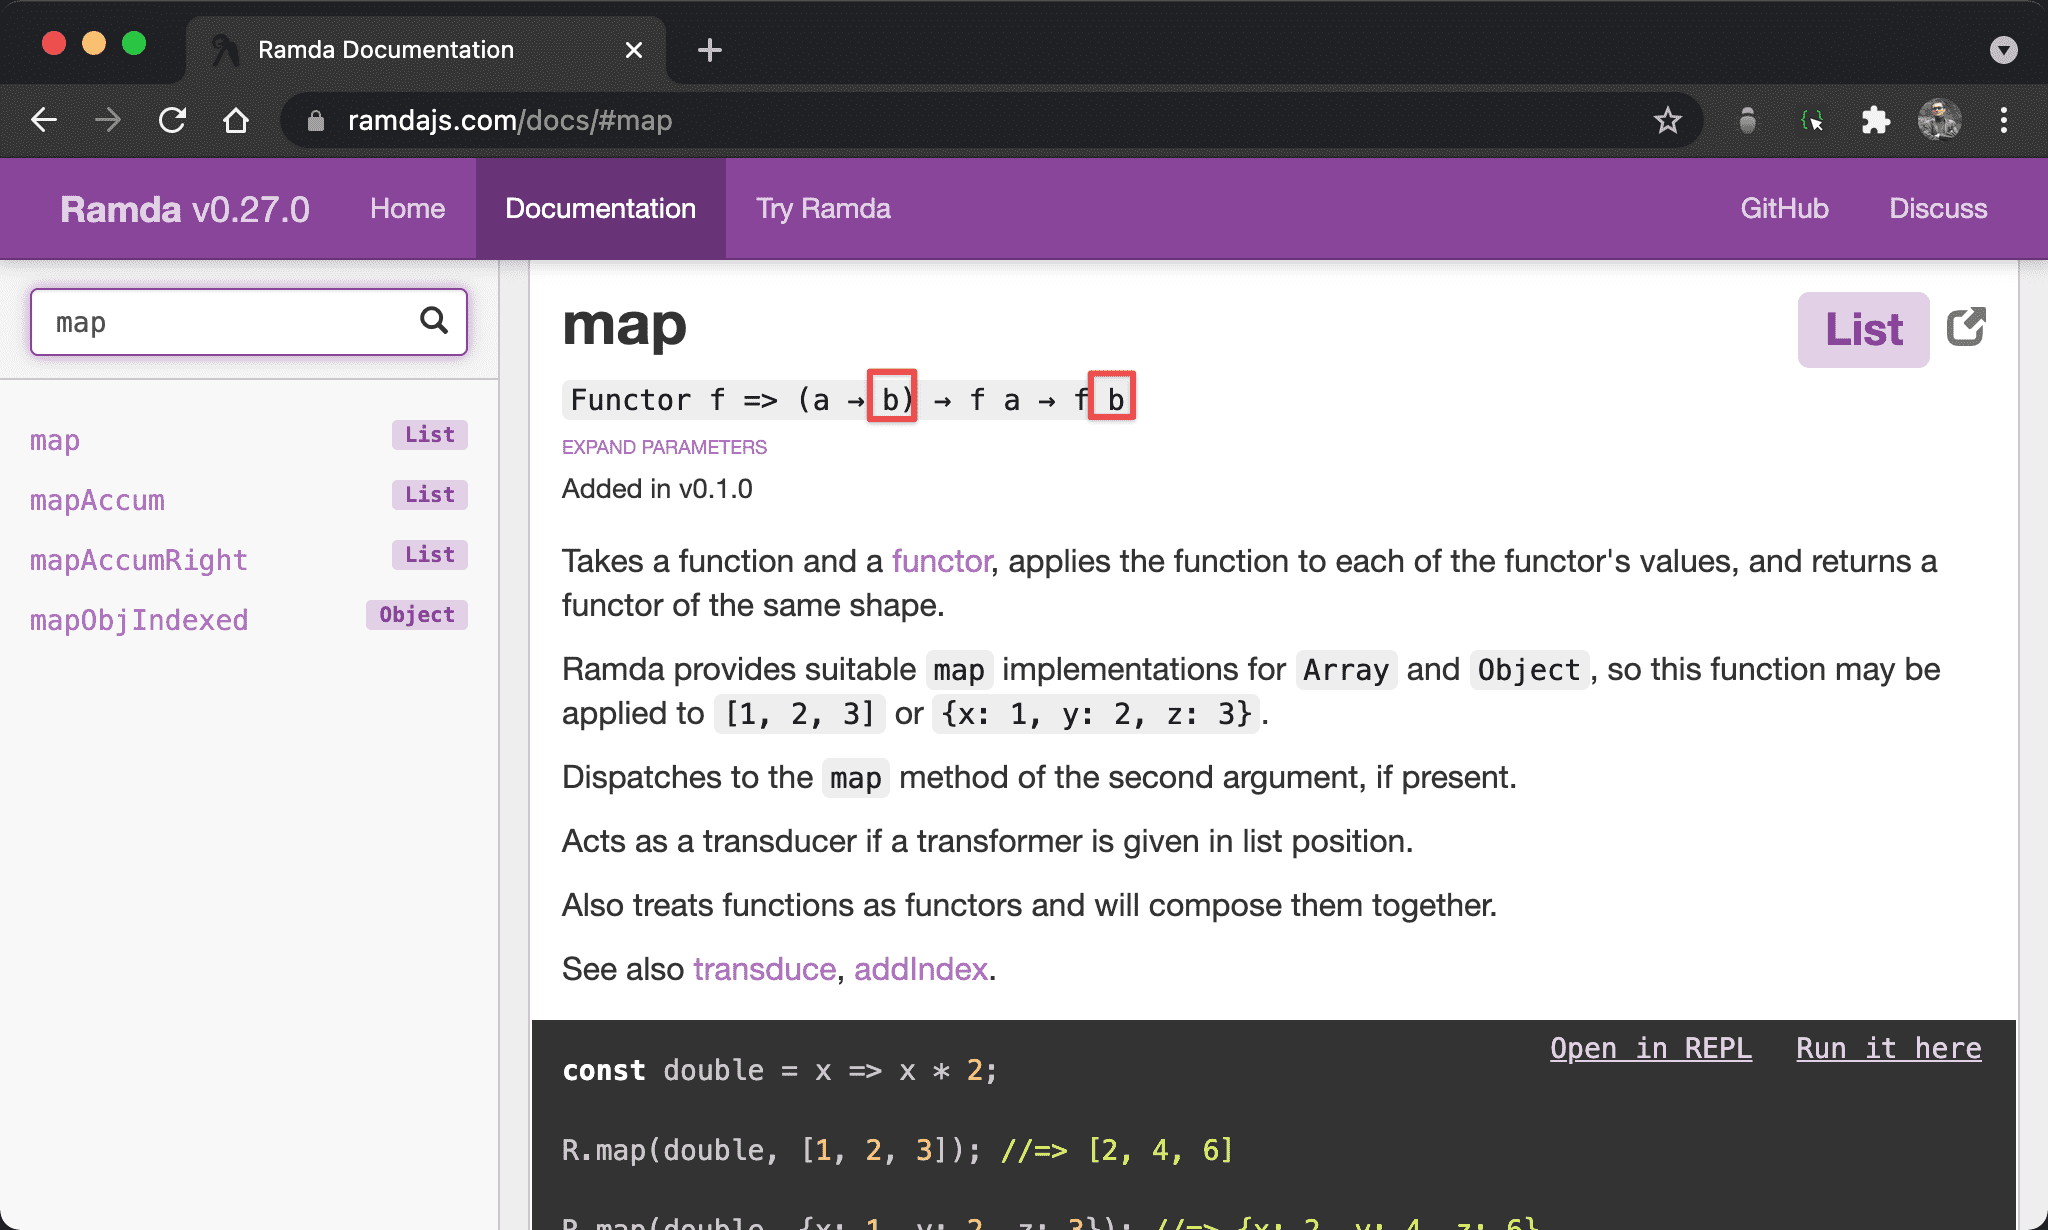Open the Documentation nav item
Viewport: 2048px width, 1230px height.
pos(601,209)
